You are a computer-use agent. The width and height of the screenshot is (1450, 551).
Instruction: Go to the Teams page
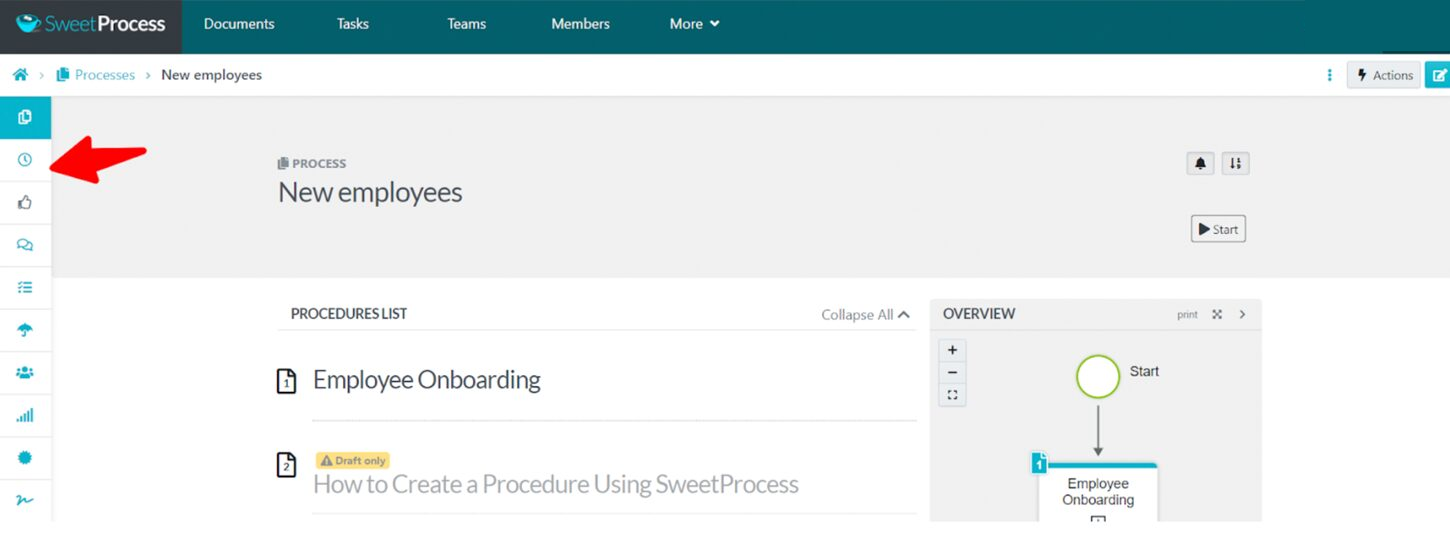(x=466, y=24)
